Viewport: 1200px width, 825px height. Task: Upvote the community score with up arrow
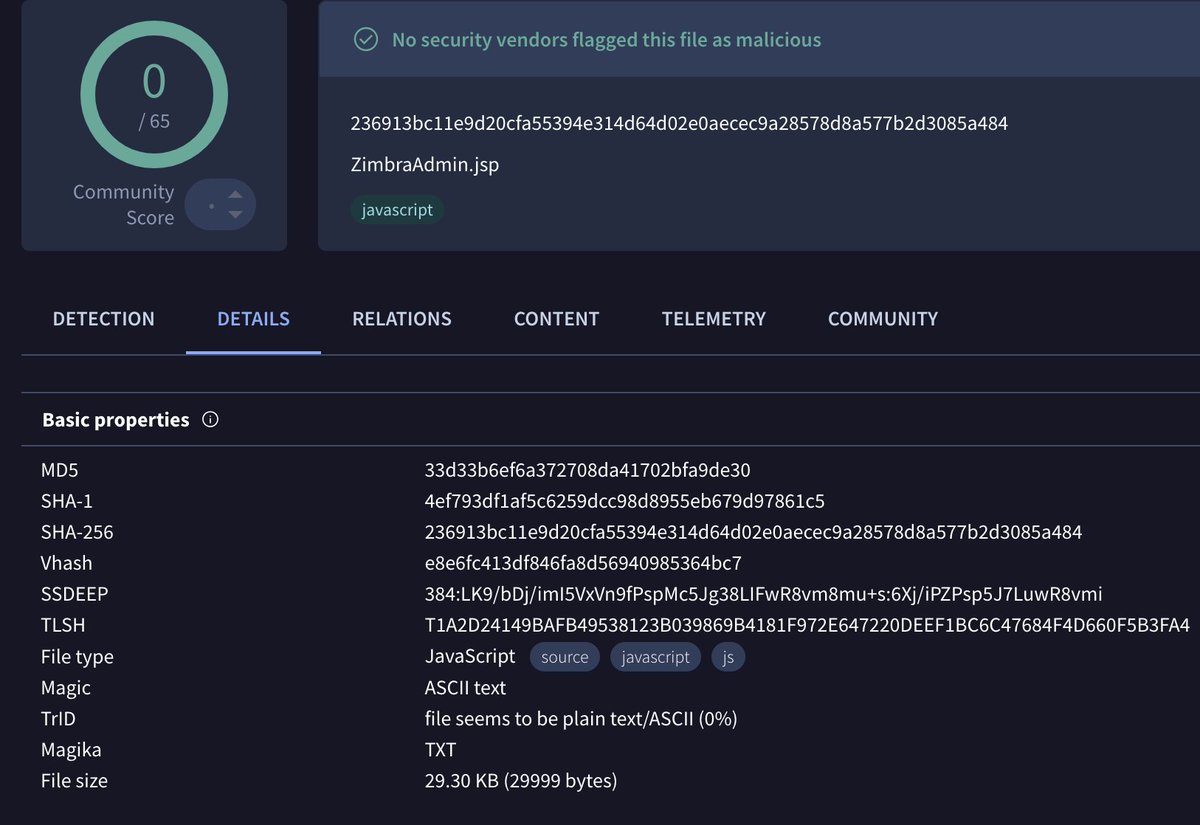235,195
